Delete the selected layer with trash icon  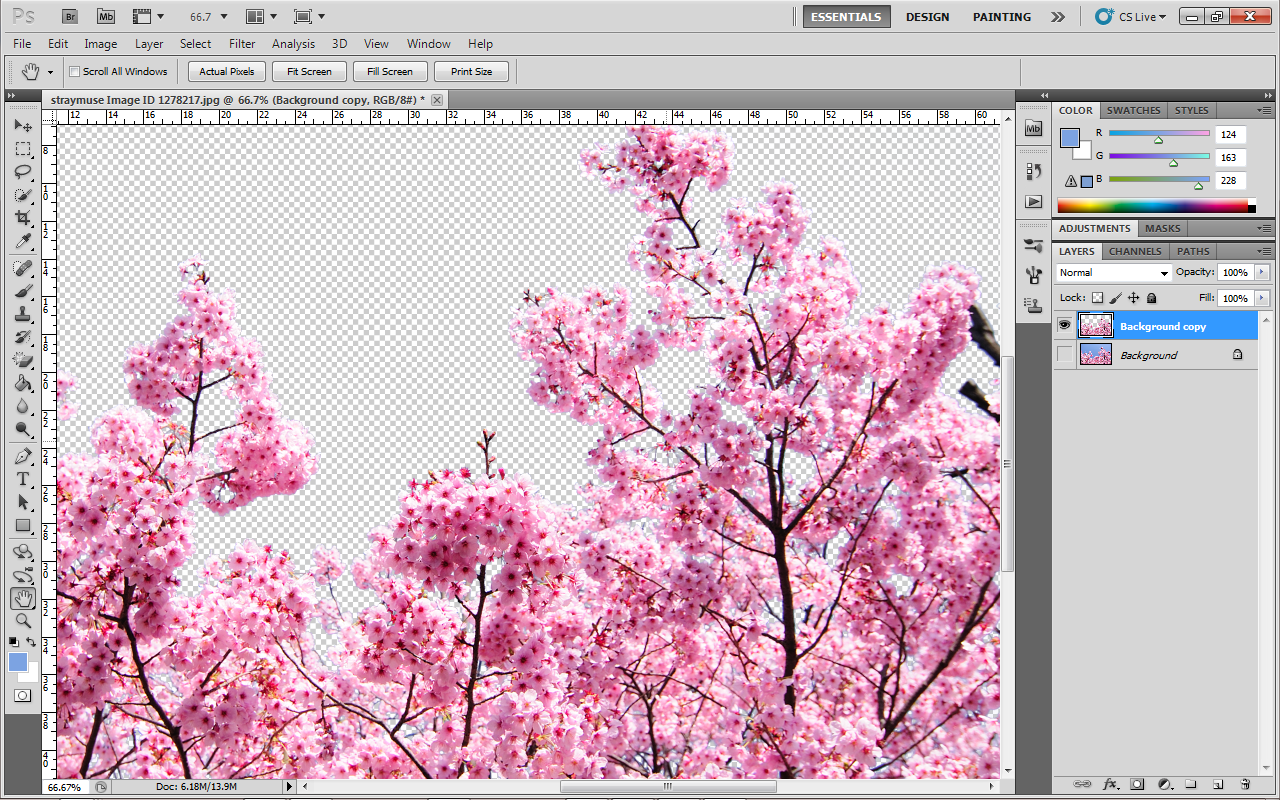pos(1245,784)
